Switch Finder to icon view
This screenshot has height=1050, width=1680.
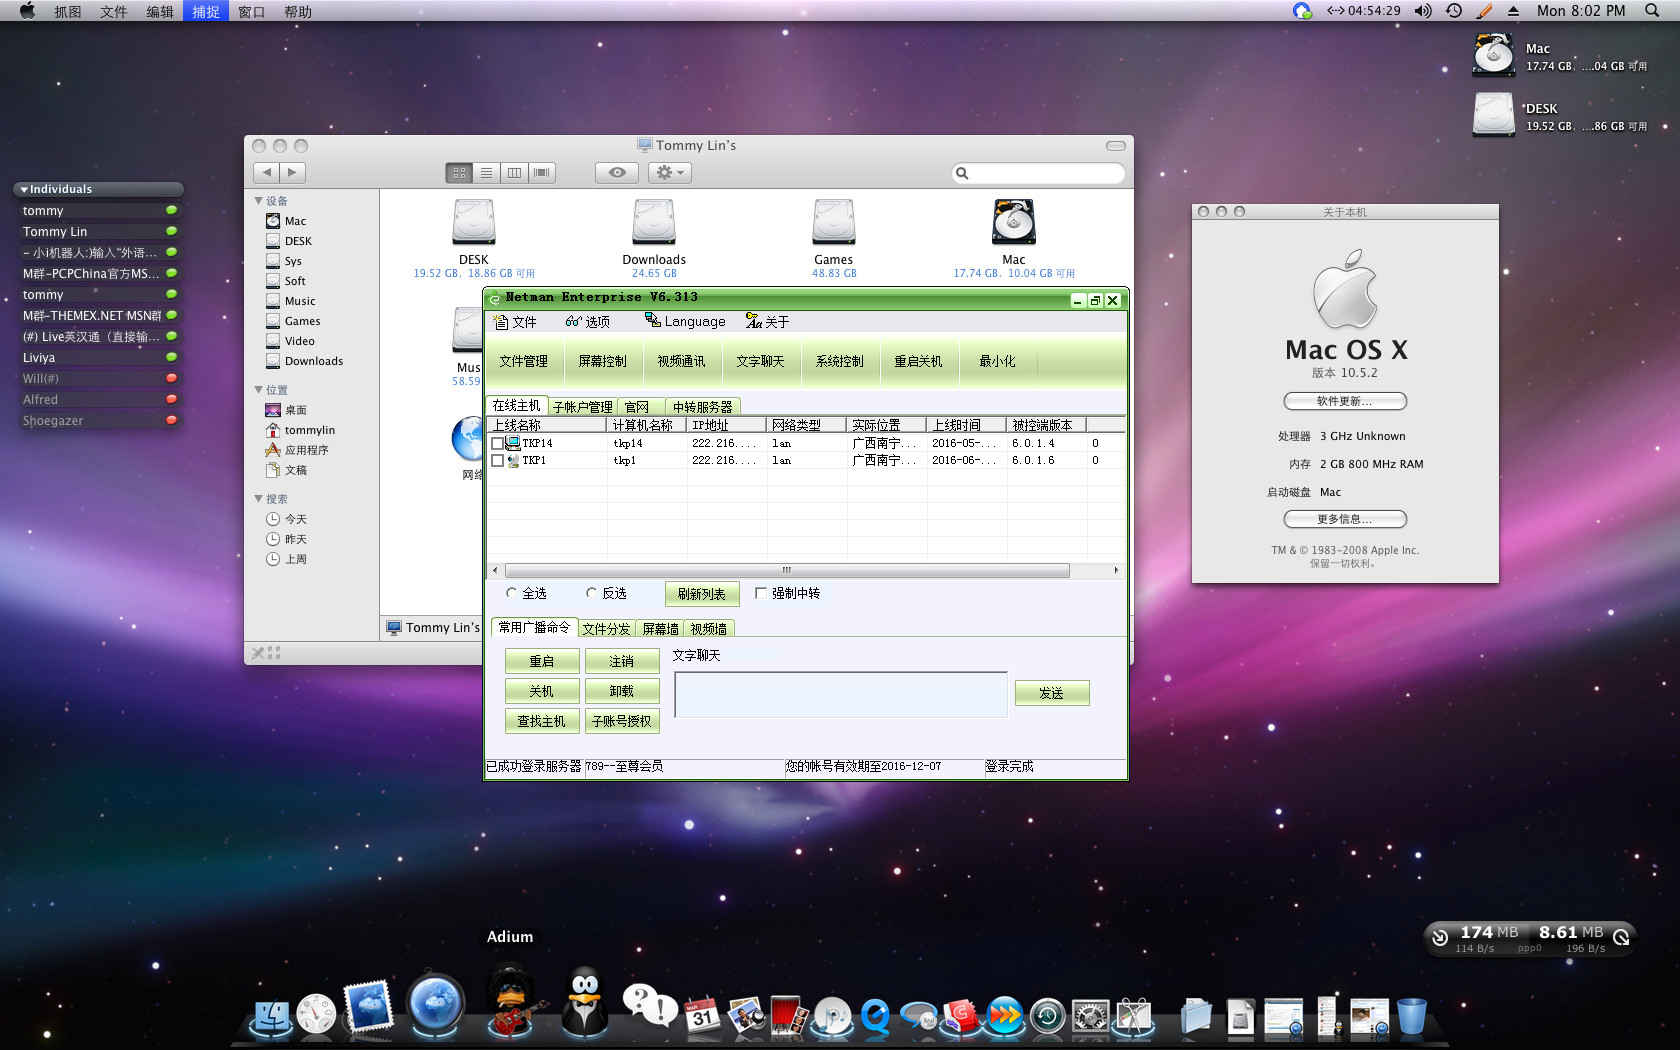coord(459,172)
